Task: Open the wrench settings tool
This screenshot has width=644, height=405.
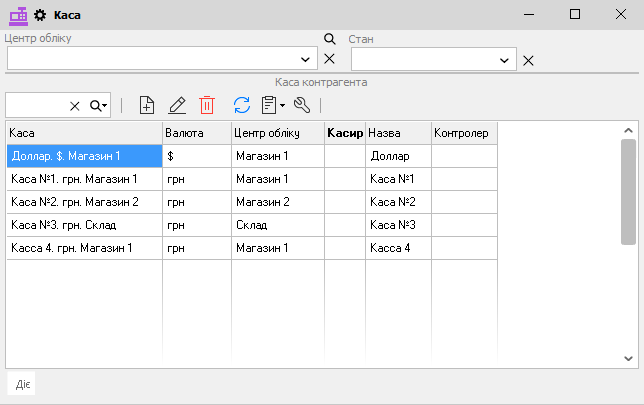Action: pyautogui.click(x=302, y=105)
